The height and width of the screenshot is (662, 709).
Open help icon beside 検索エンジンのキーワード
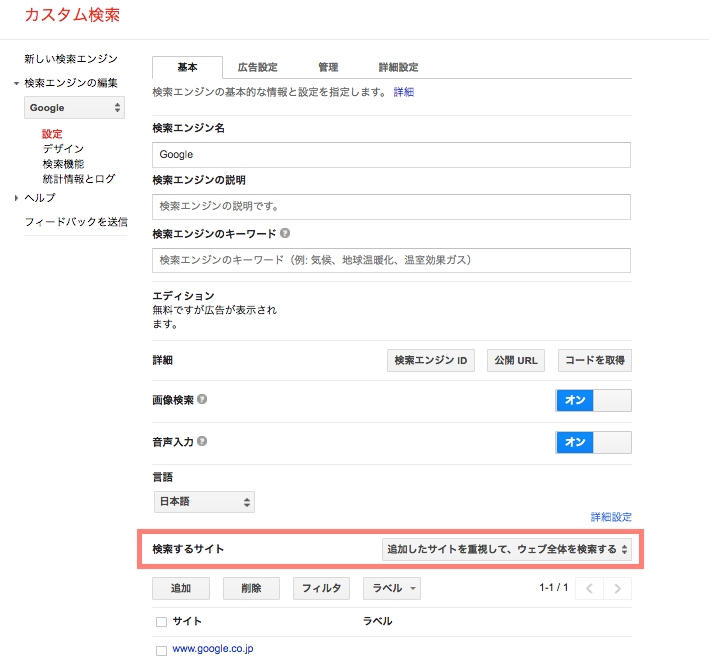[x=285, y=233]
